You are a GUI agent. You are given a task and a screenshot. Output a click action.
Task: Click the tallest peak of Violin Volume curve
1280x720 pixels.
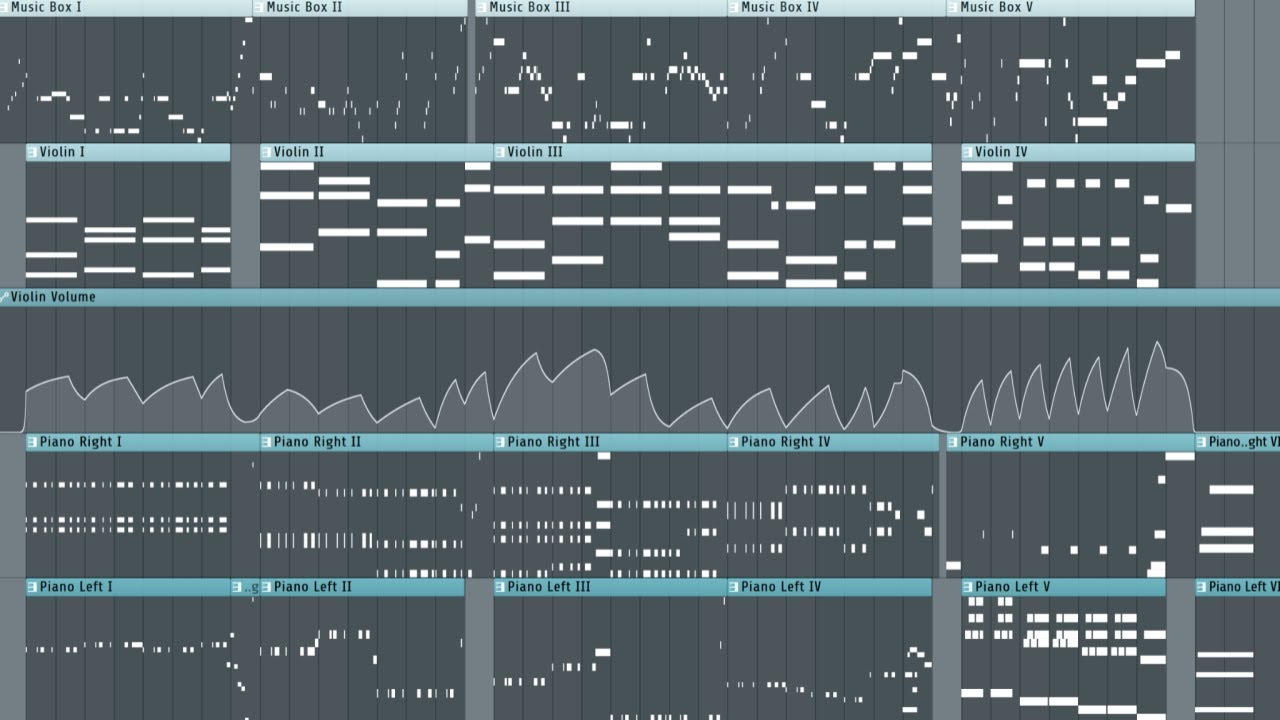(x=1158, y=343)
